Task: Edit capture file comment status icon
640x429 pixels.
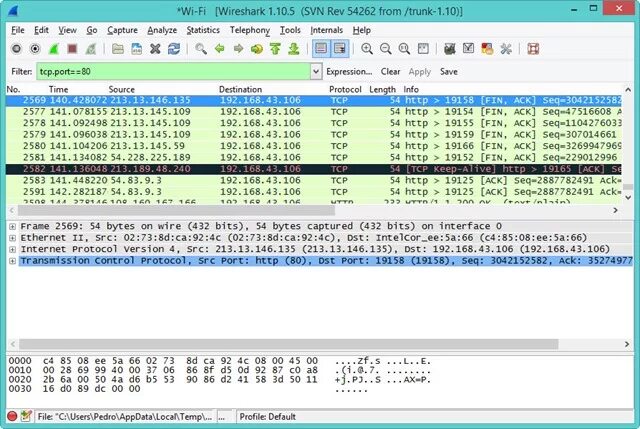Action: pyautogui.click(x=26, y=416)
